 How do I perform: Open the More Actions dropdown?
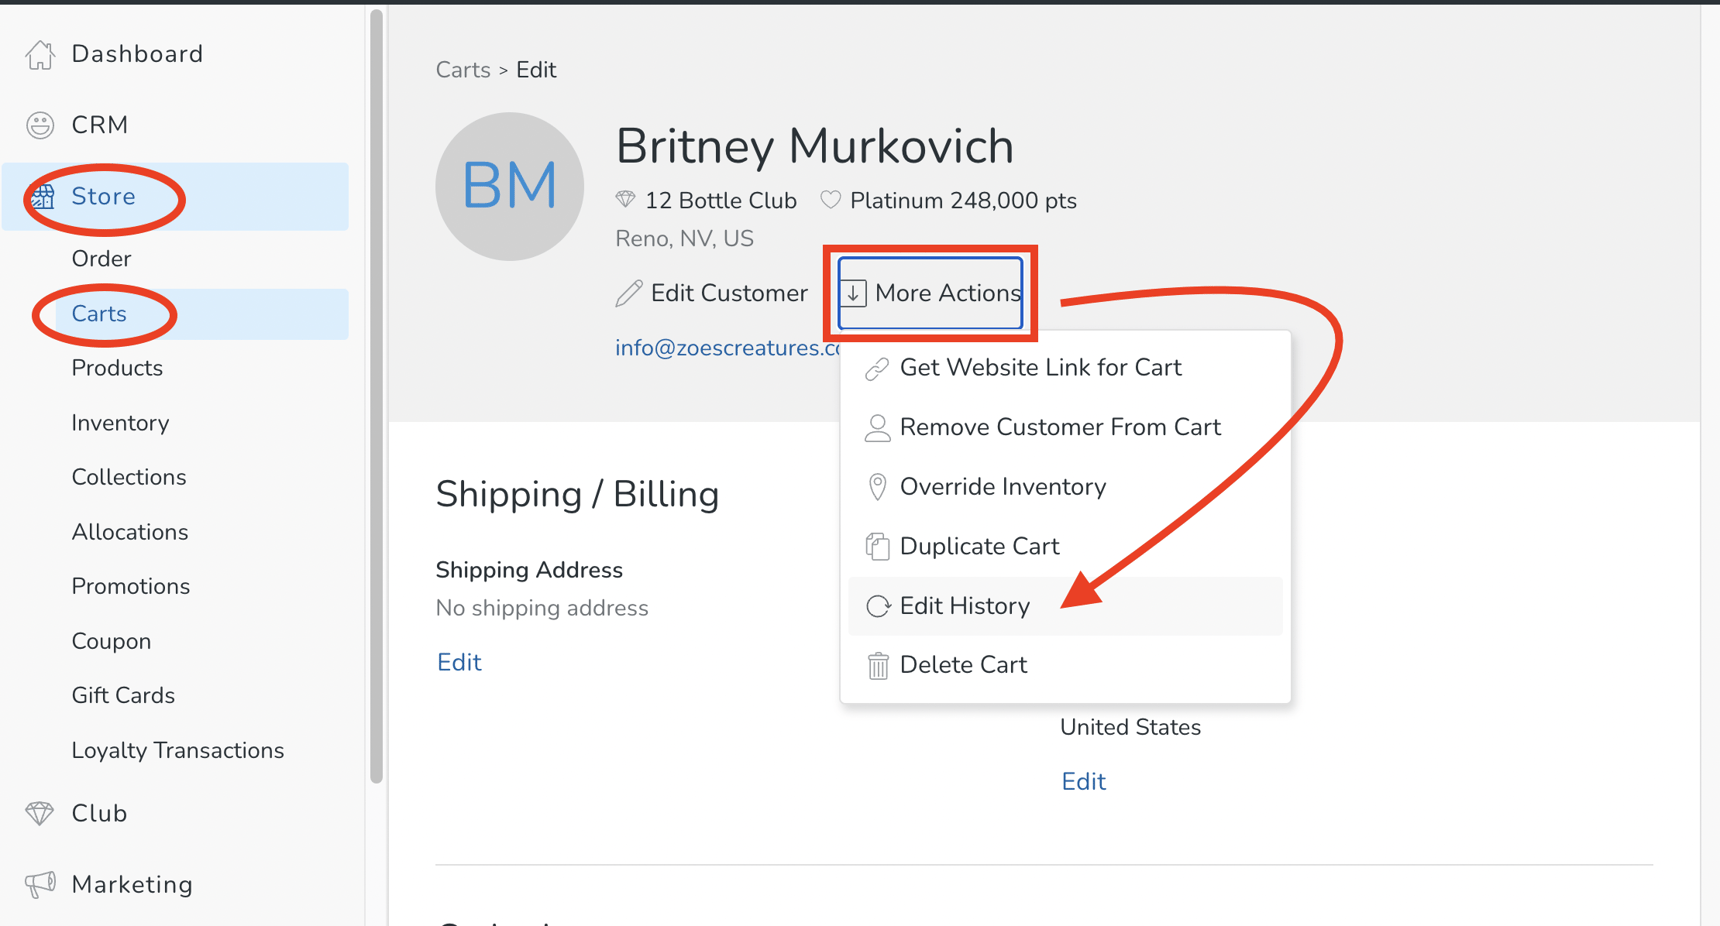928,293
